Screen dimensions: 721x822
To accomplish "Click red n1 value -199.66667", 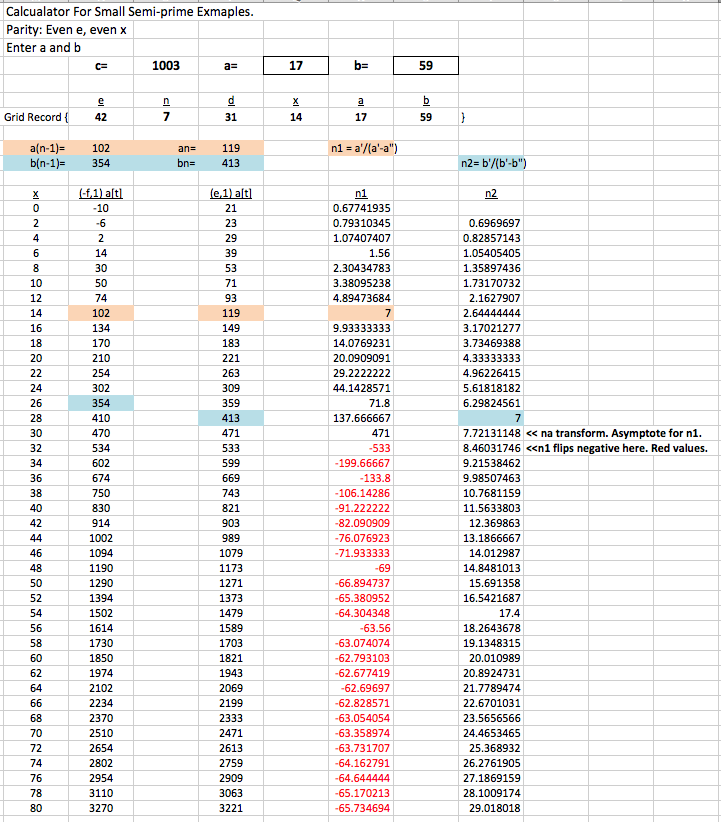I will [x=362, y=463].
